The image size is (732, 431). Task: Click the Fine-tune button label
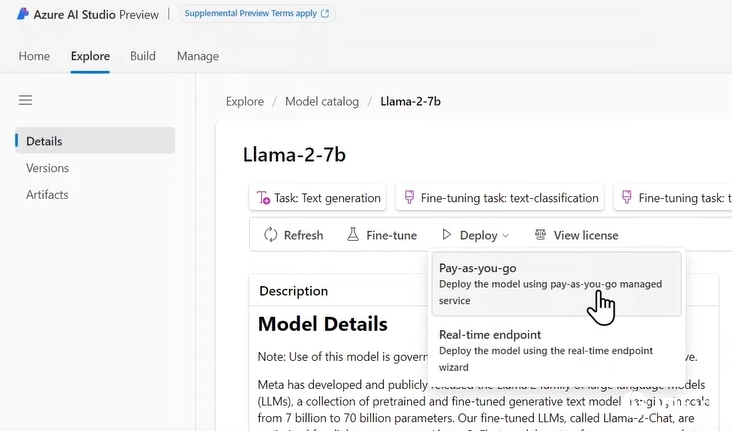[391, 235]
